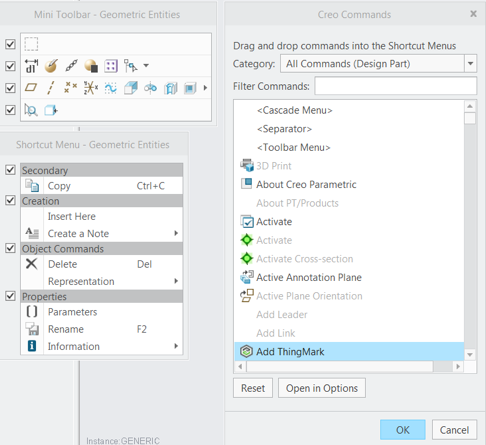This screenshot has width=486, height=445.
Task: Select the Datum Axis dashed-line icon
Action: [x=51, y=88]
